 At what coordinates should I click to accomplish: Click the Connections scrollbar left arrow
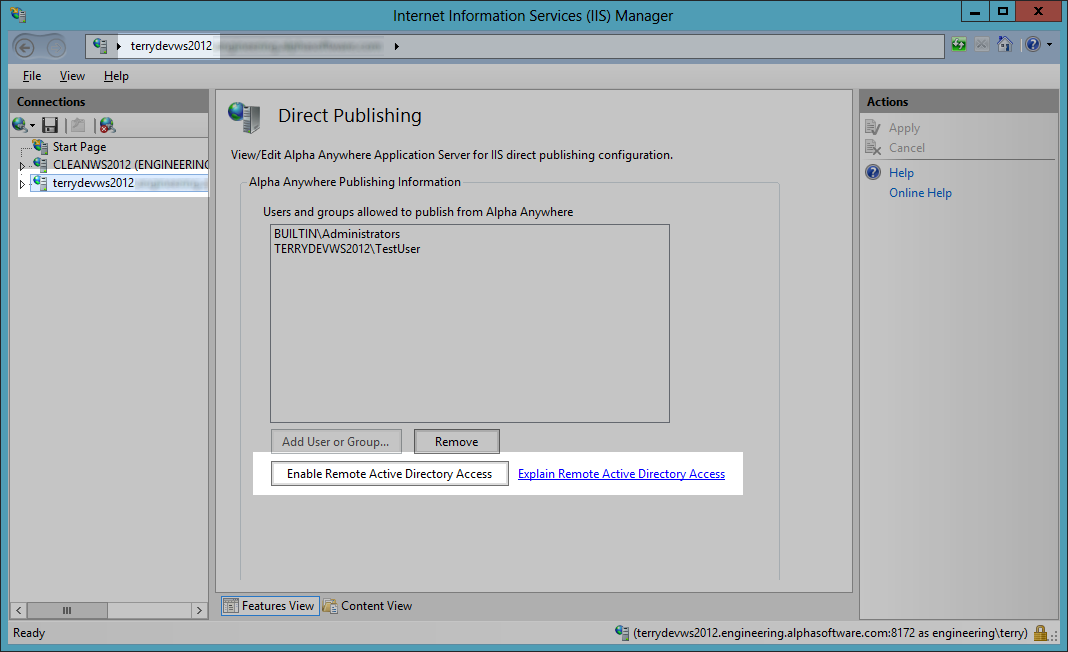coord(19,610)
